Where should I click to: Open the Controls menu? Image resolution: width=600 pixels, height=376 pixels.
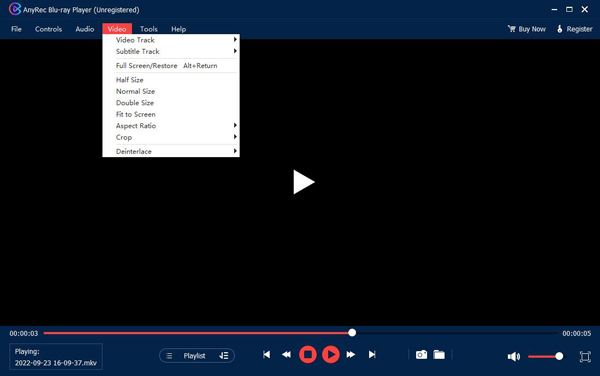(x=48, y=29)
